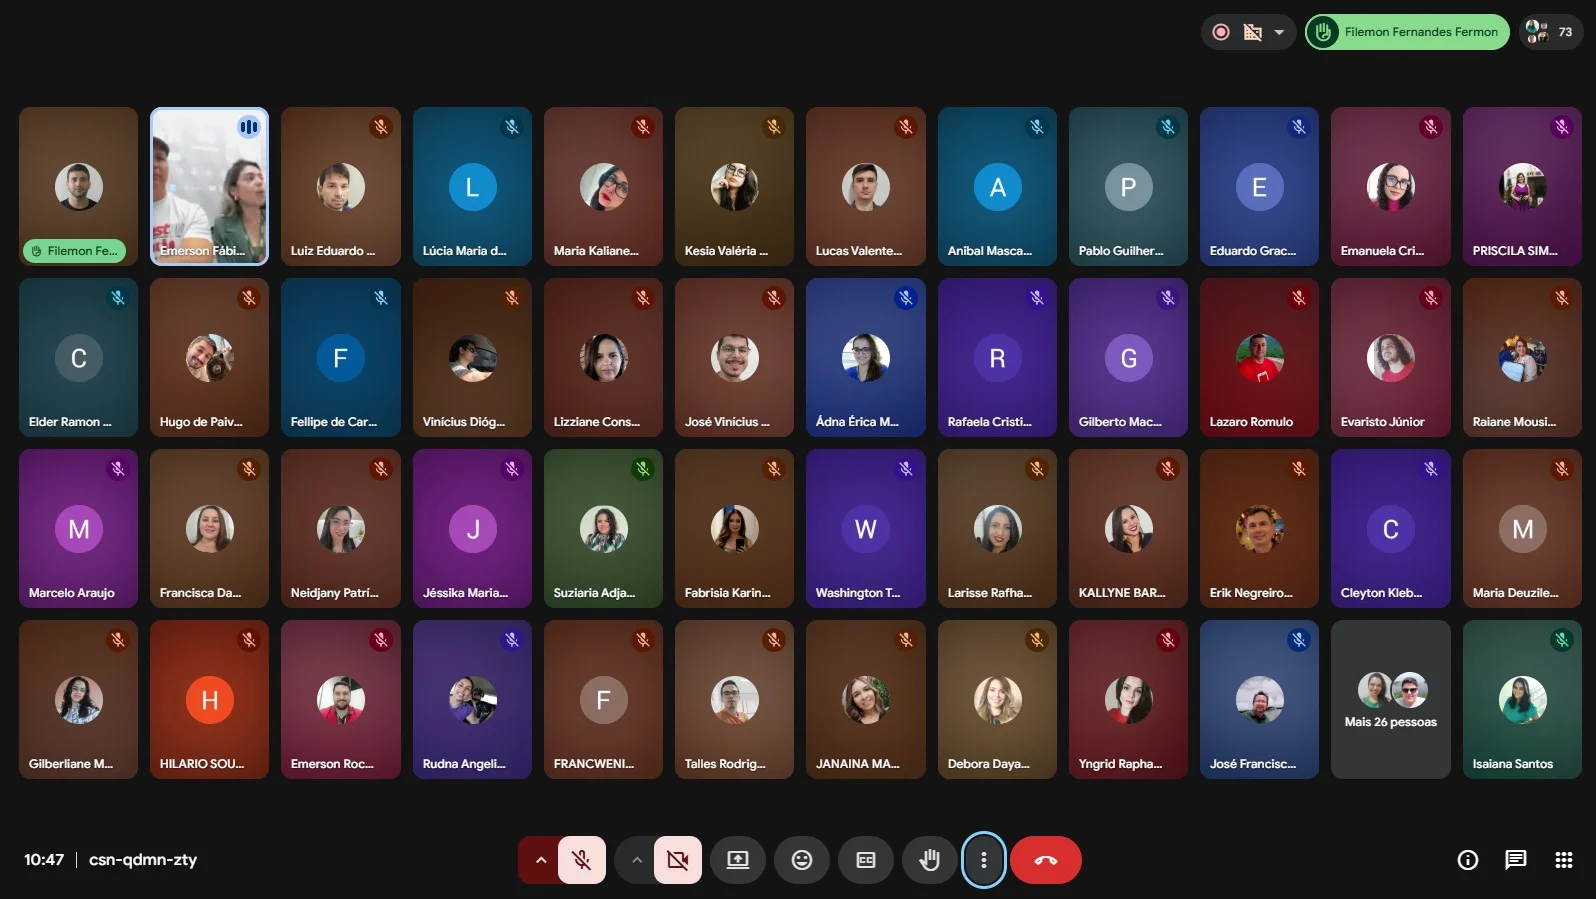This screenshot has height=899, width=1596.
Task: Click the raise hand icon
Action: pyautogui.click(x=930, y=860)
